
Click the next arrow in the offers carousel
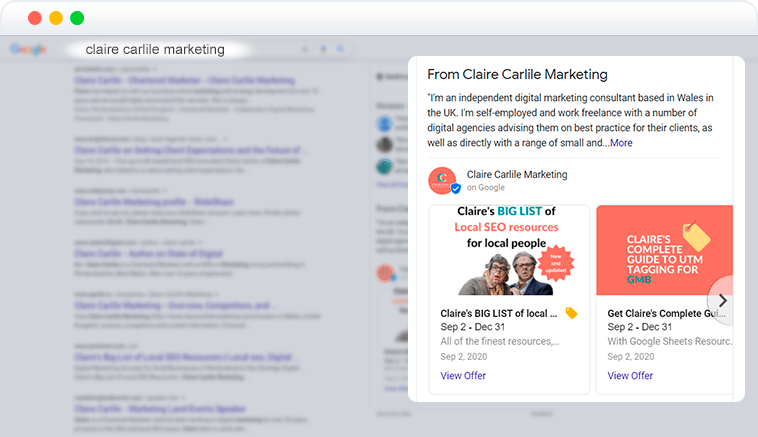tap(722, 301)
